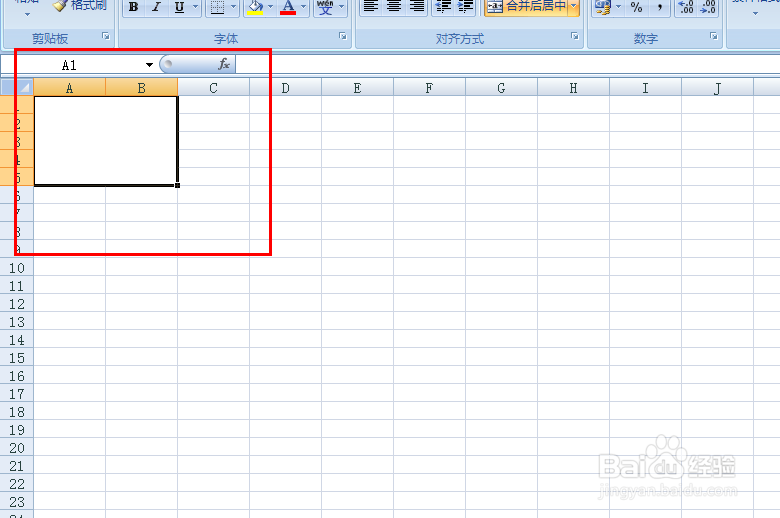Image resolution: width=780 pixels, height=518 pixels.
Task: Open the borders dropdown arrow
Action: point(233,7)
